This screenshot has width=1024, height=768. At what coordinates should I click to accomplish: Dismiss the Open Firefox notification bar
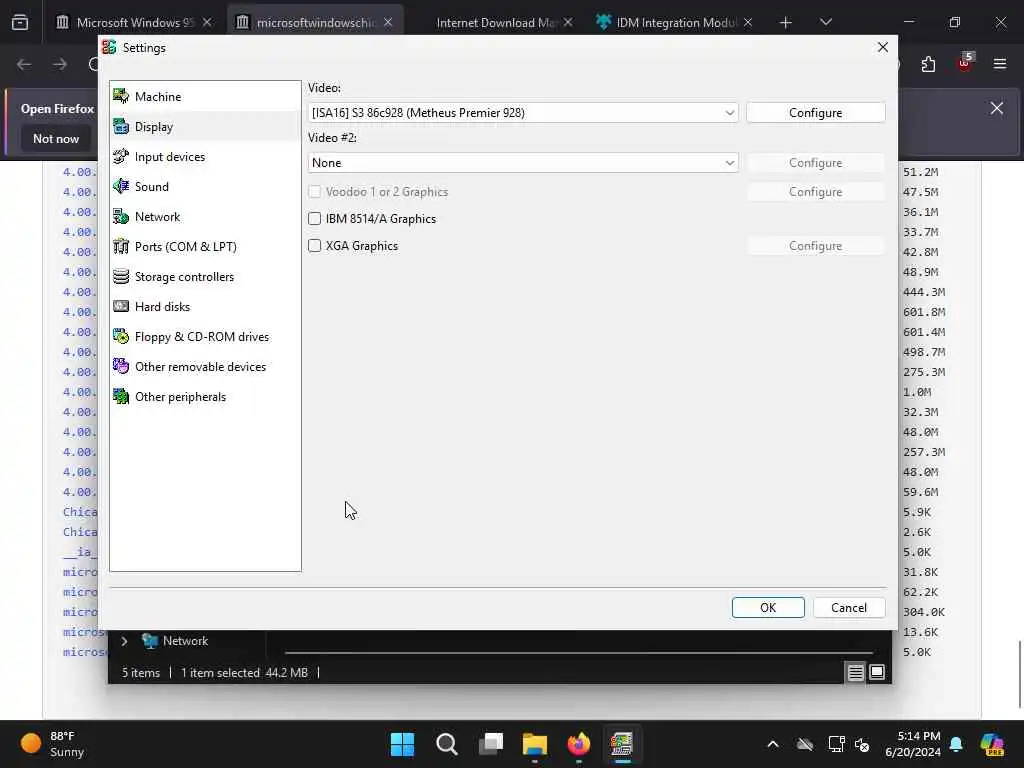pos(997,108)
